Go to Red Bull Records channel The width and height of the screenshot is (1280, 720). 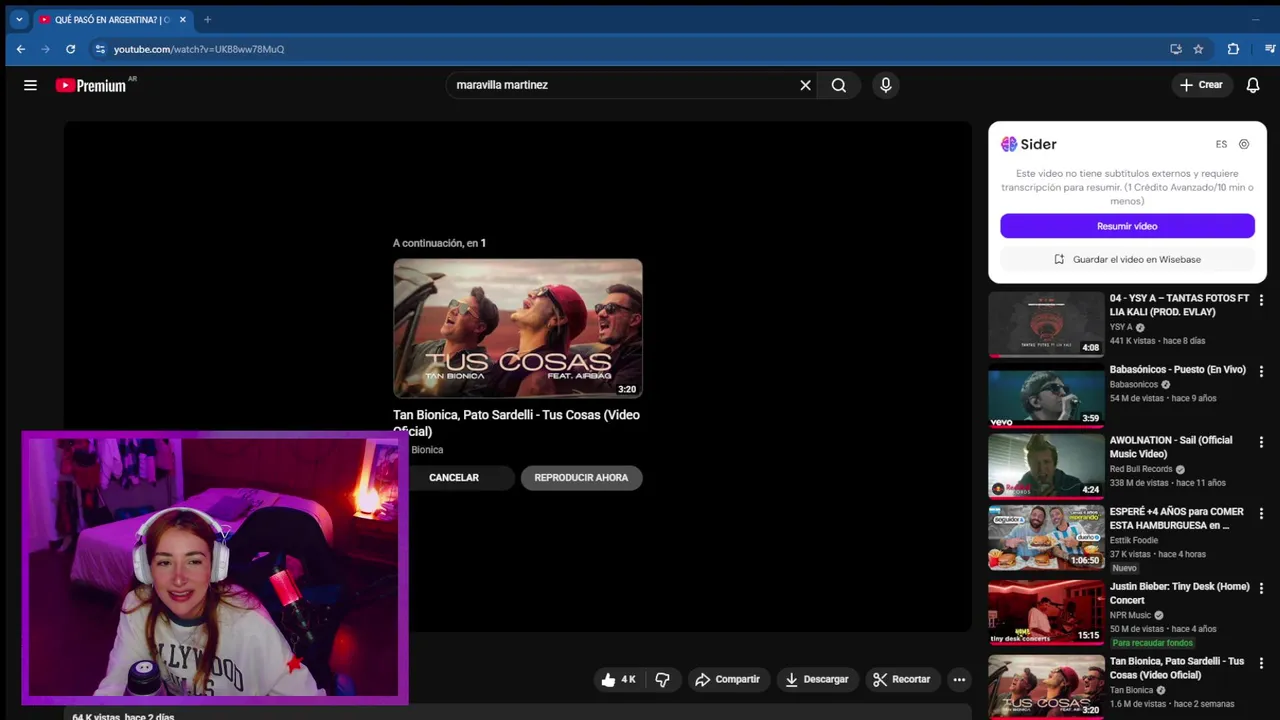click(1140, 469)
